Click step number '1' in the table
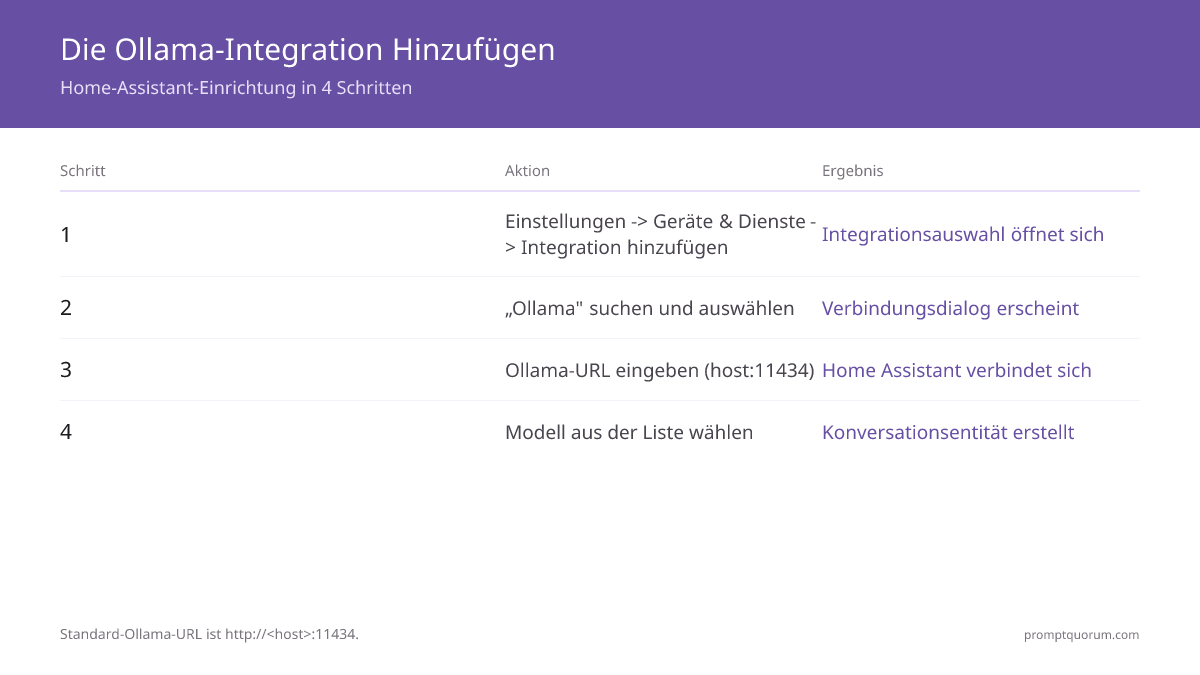Screen dimensions: 1200x675 66,235
